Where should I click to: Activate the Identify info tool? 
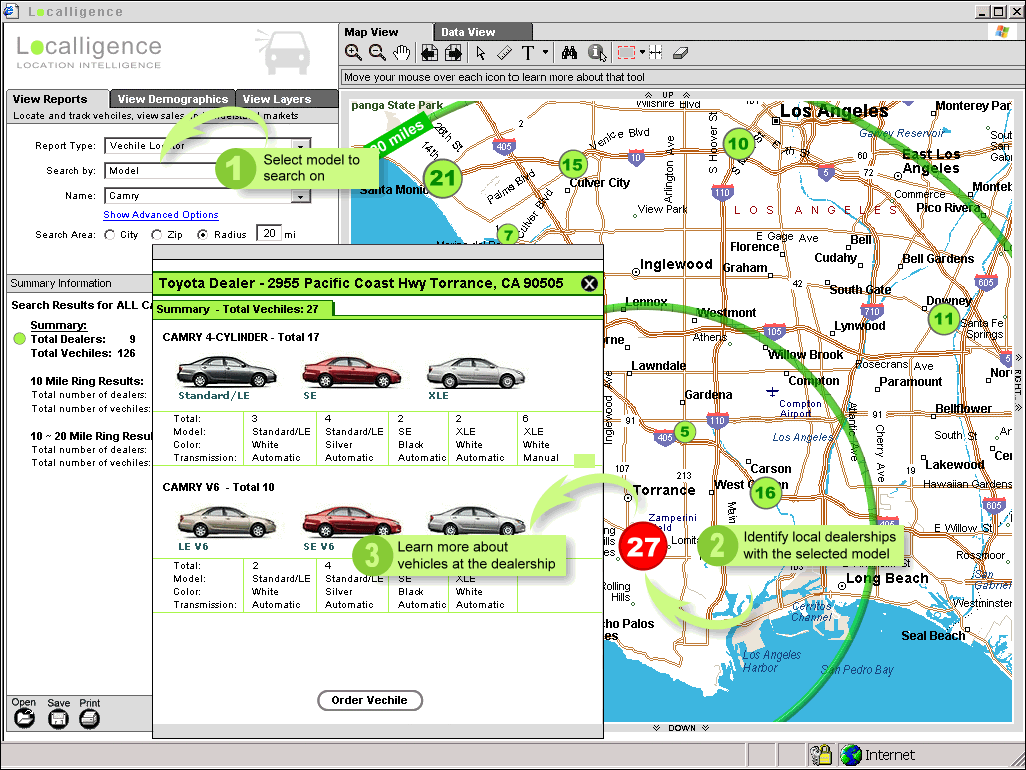[597, 52]
